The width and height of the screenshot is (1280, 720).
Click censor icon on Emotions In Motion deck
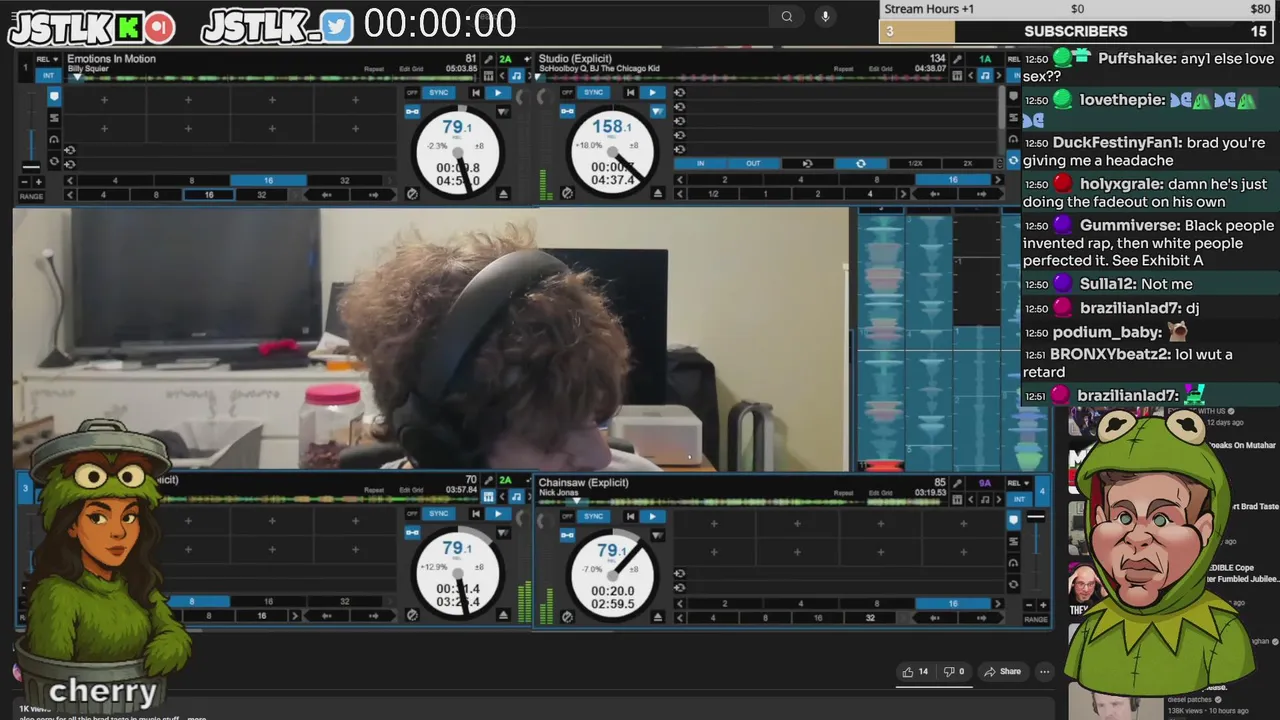pyautogui.click(x=412, y=194)
